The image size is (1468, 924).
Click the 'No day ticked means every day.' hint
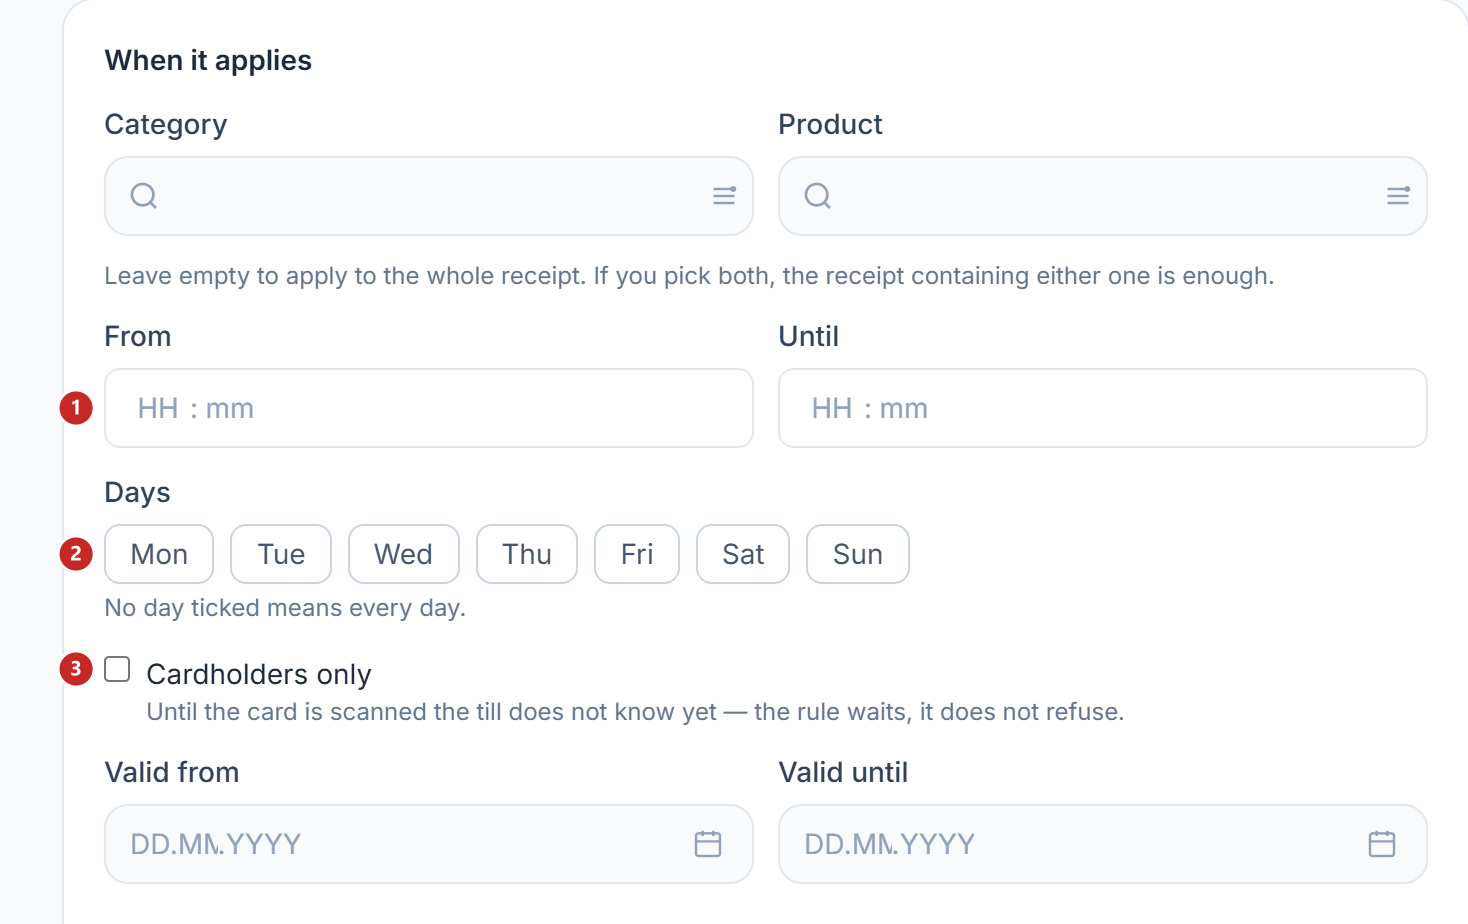coord(285,608)
